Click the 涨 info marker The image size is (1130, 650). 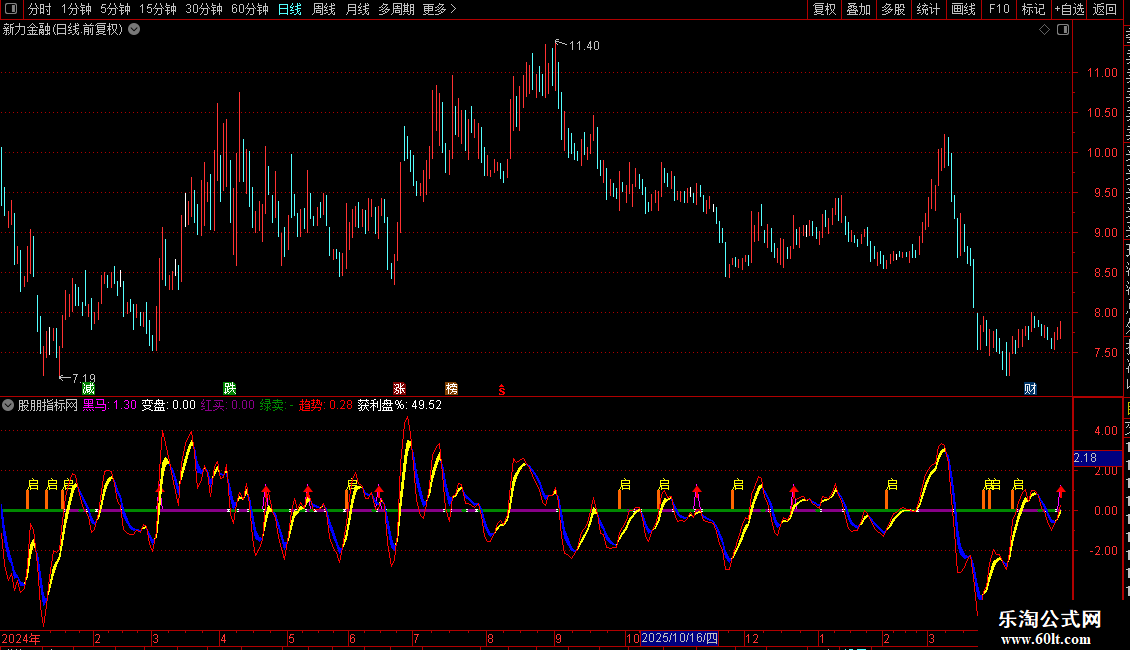[x=399, y=388]
